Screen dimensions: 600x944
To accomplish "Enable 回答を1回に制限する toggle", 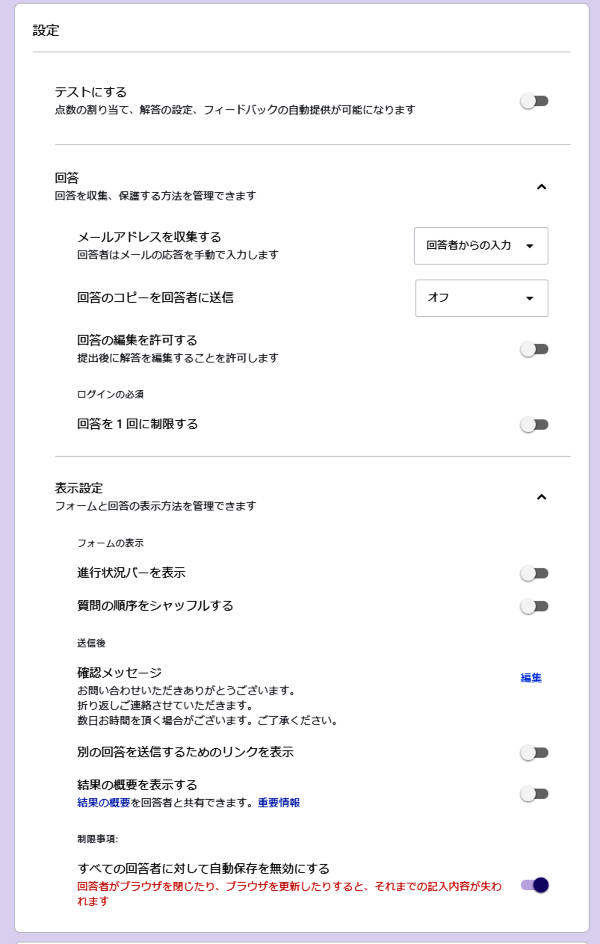I will [534, 424].
